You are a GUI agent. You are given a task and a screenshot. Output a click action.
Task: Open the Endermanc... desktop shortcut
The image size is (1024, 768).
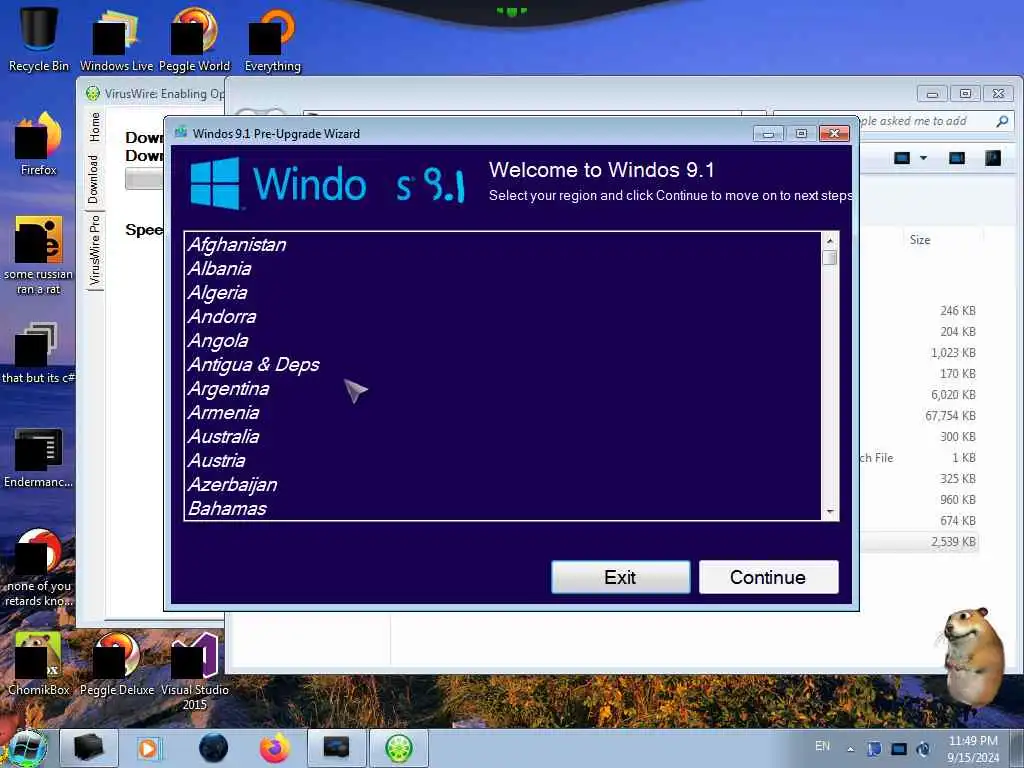pyautogui.click(x=39, y=457)
